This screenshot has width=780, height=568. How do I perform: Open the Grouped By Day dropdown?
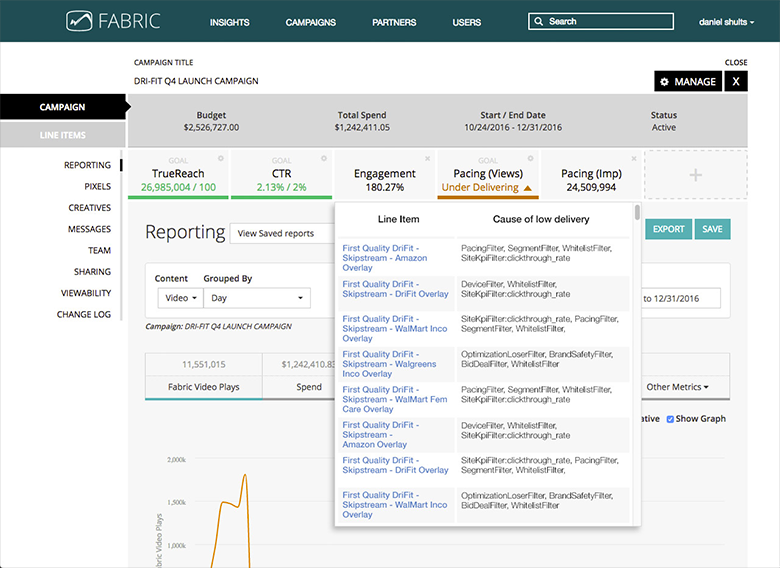coord(257,298)
